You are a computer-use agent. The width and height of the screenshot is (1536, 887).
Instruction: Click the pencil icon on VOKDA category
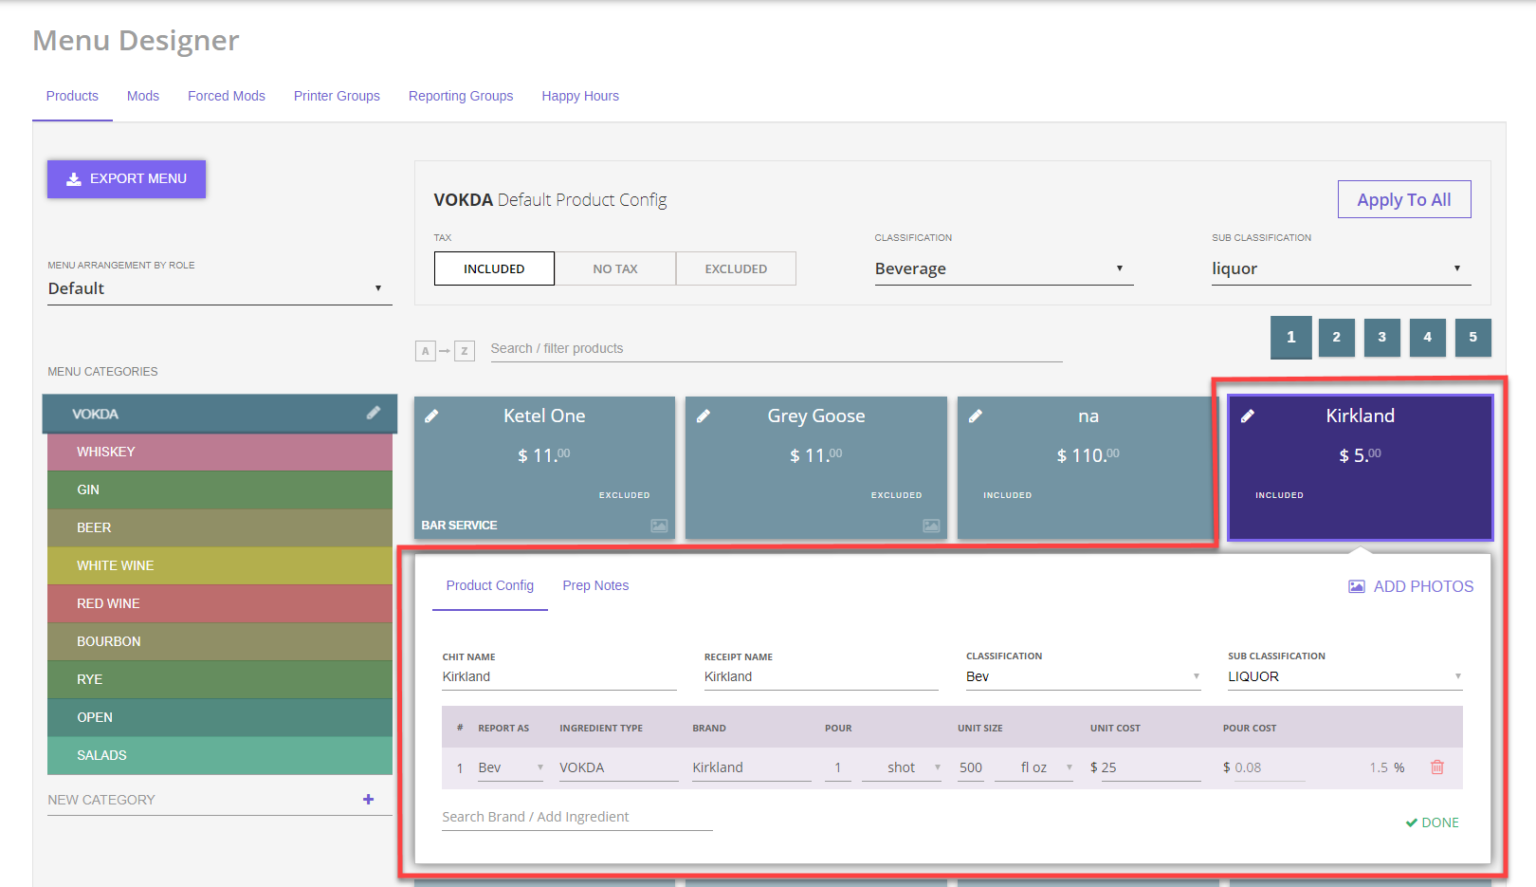point(373,413)
